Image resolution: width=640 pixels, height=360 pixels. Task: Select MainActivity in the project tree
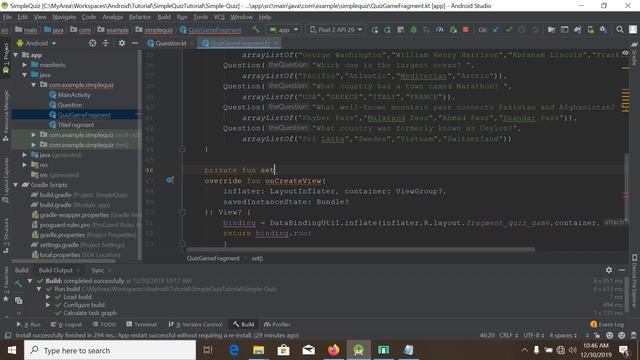pos(69,95)
